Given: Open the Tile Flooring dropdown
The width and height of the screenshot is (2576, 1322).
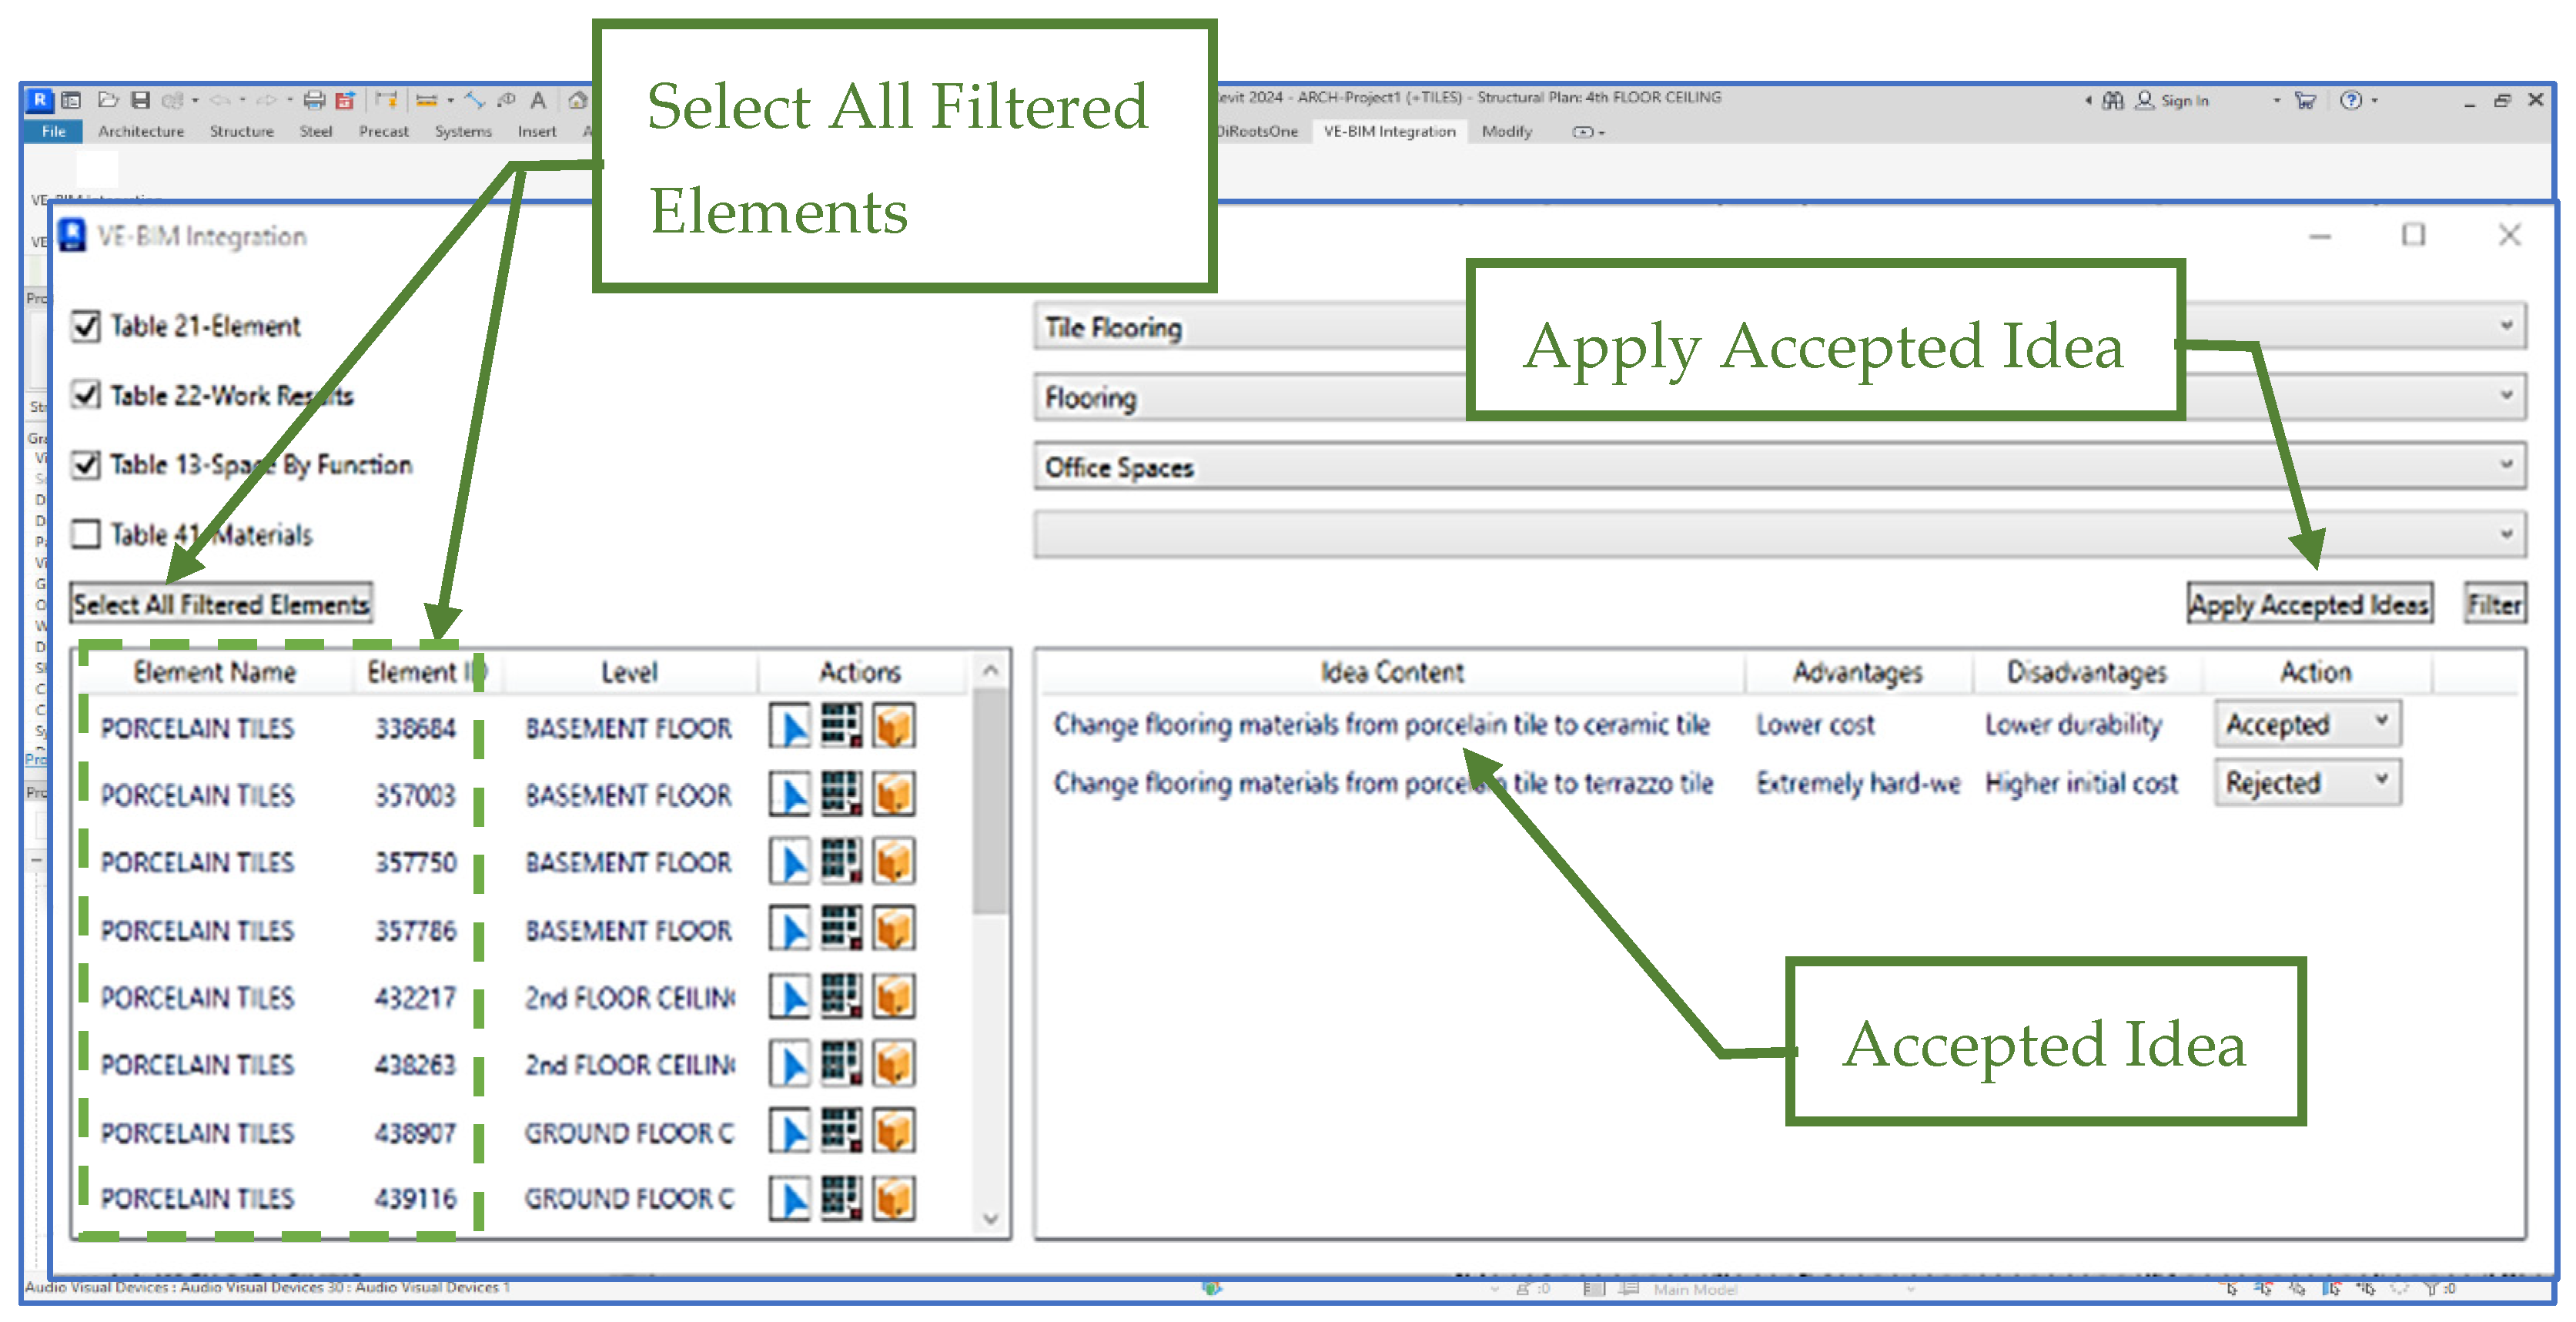Looking at the screenshot, I should coord(2506,326).
